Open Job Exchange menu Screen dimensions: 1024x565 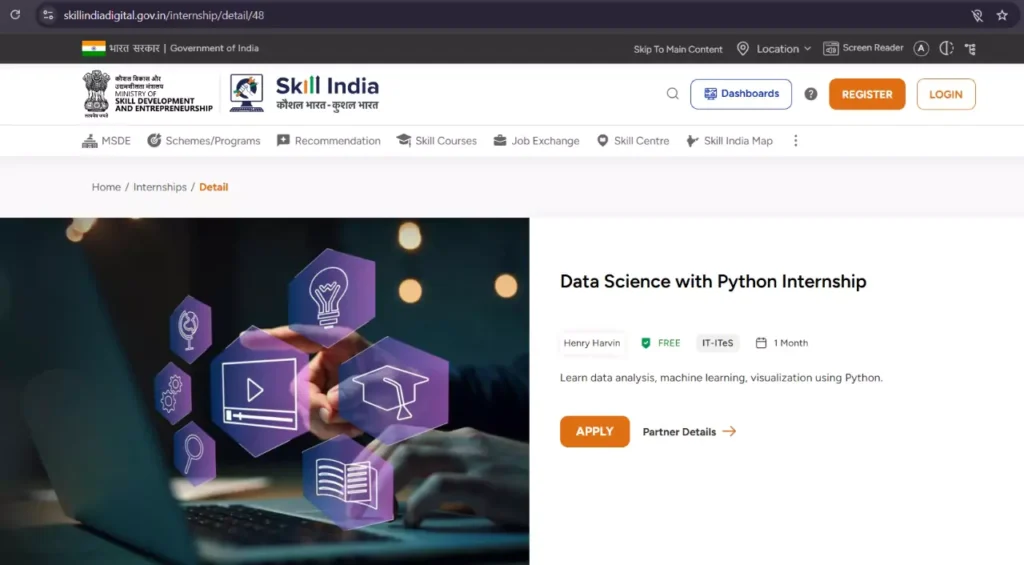pyautogui.click(x=536, y=140)
